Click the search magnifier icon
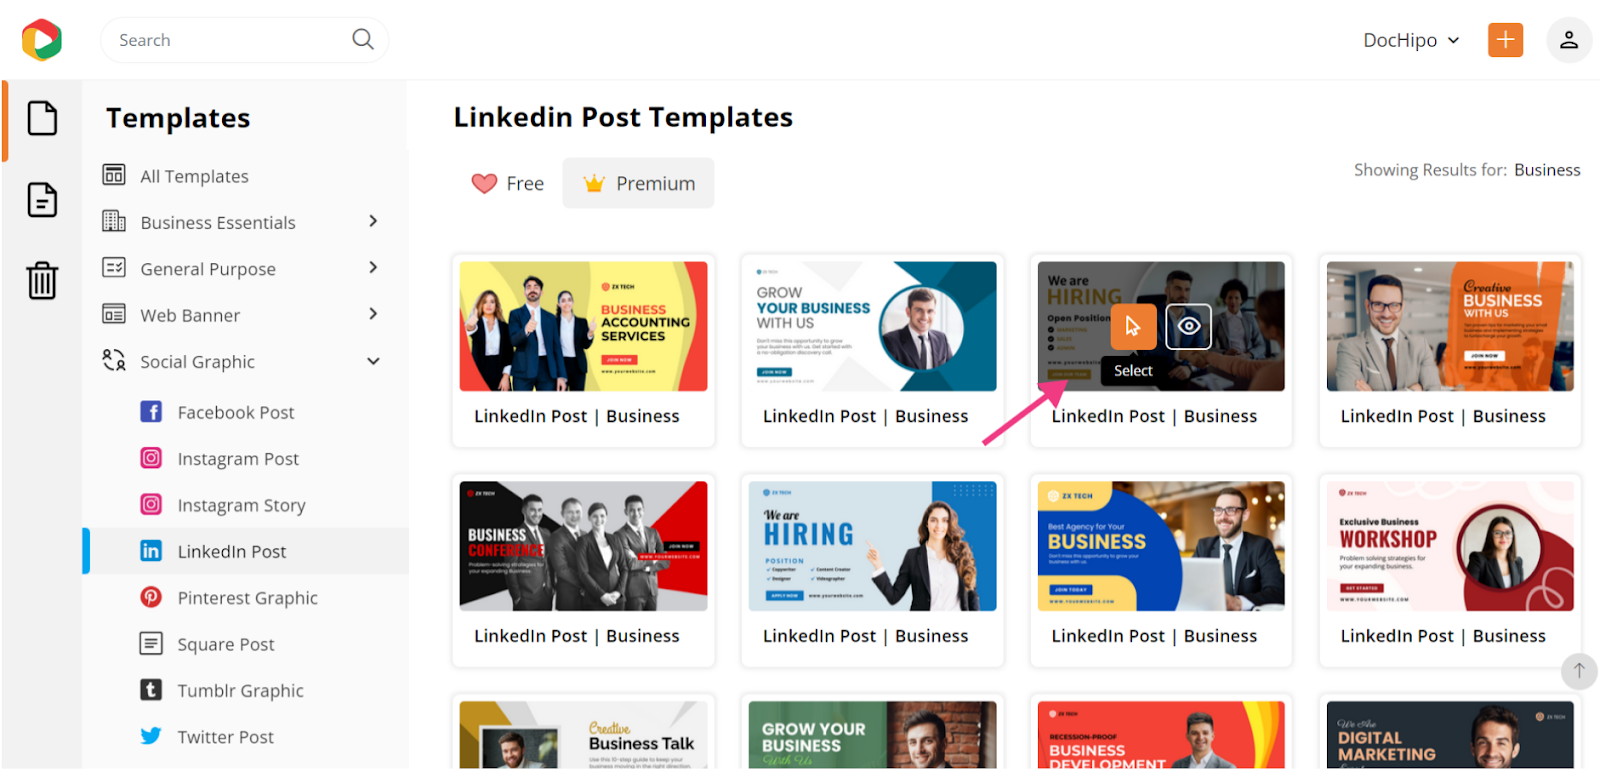The height and width of the screenshot is (772, 1600). click(363, 39)
